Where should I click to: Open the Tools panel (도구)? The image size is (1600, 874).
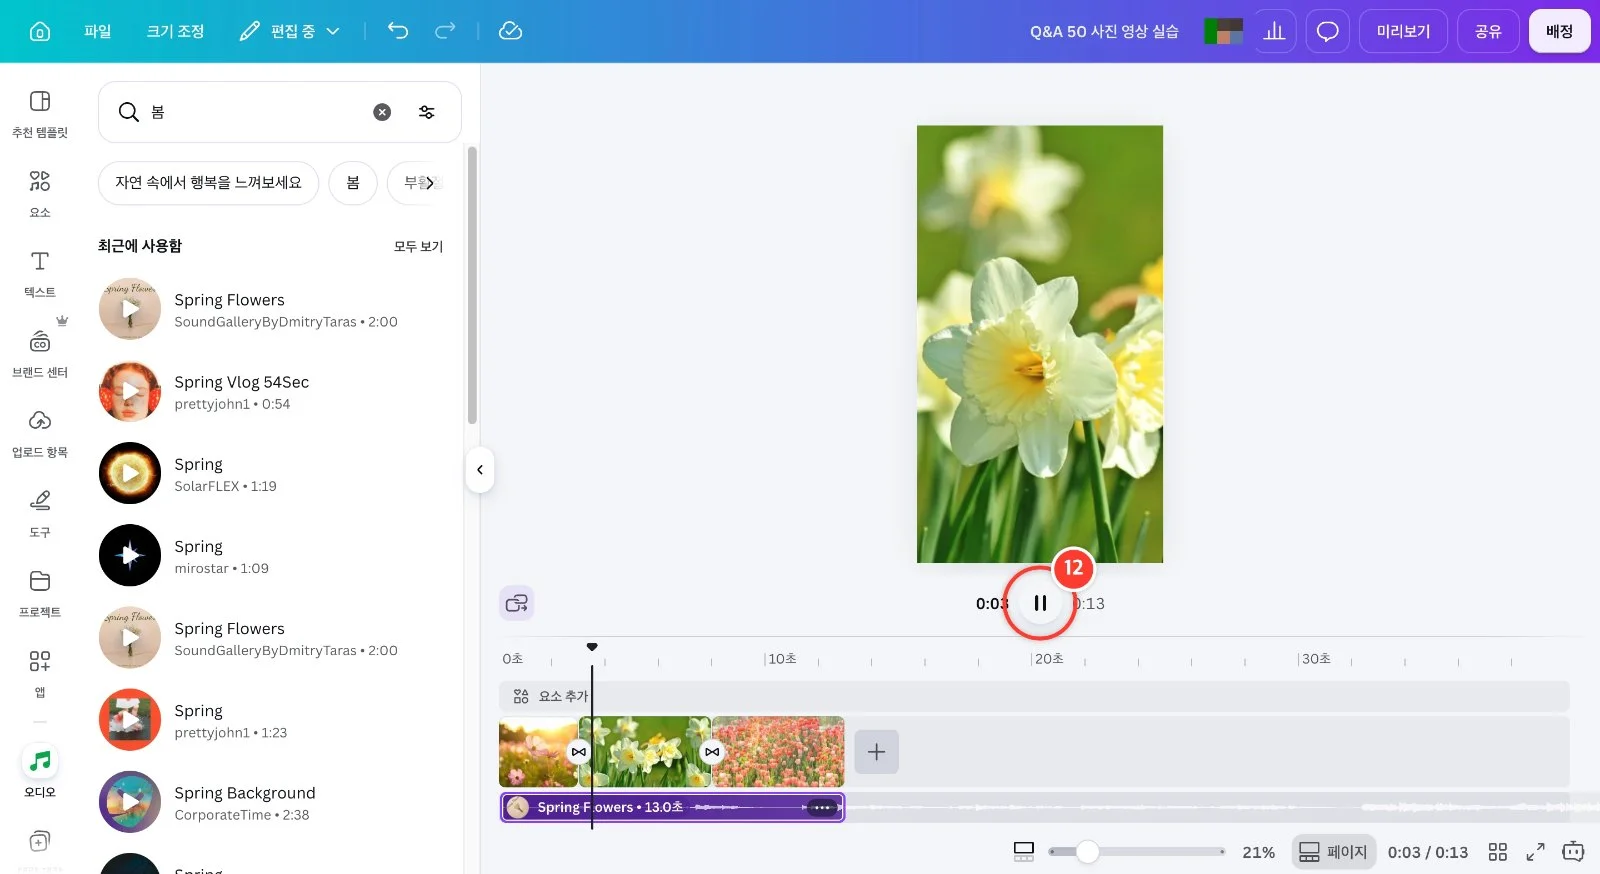(40, 513)
